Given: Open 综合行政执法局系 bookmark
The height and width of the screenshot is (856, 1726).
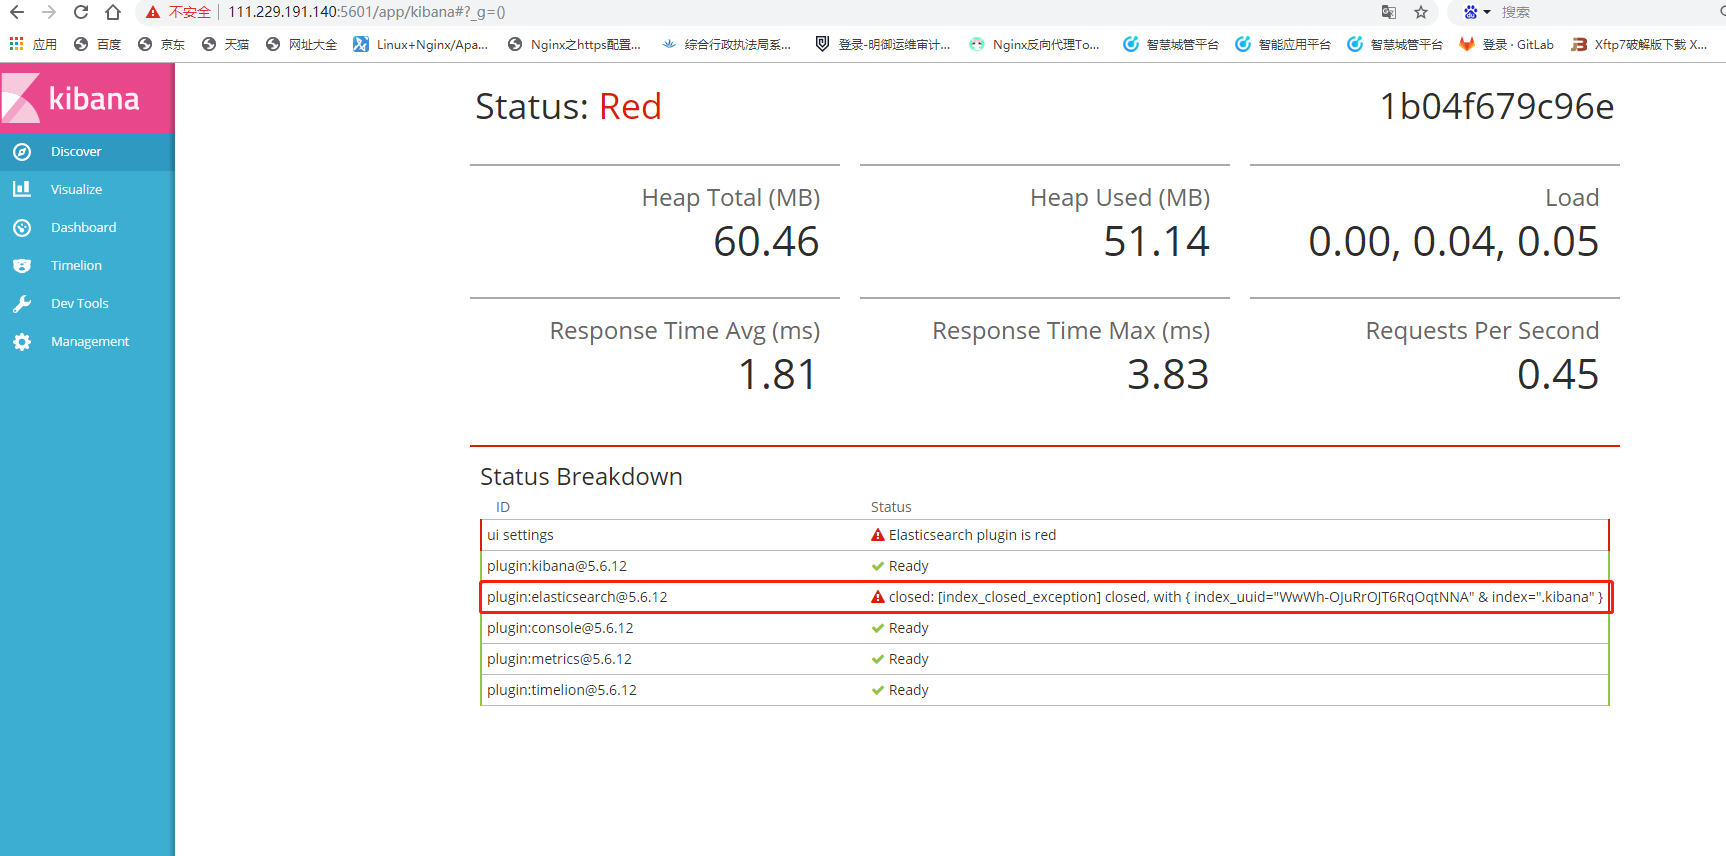Looking at the screenshot, I should pyautogui.click(x=726, y=44).
